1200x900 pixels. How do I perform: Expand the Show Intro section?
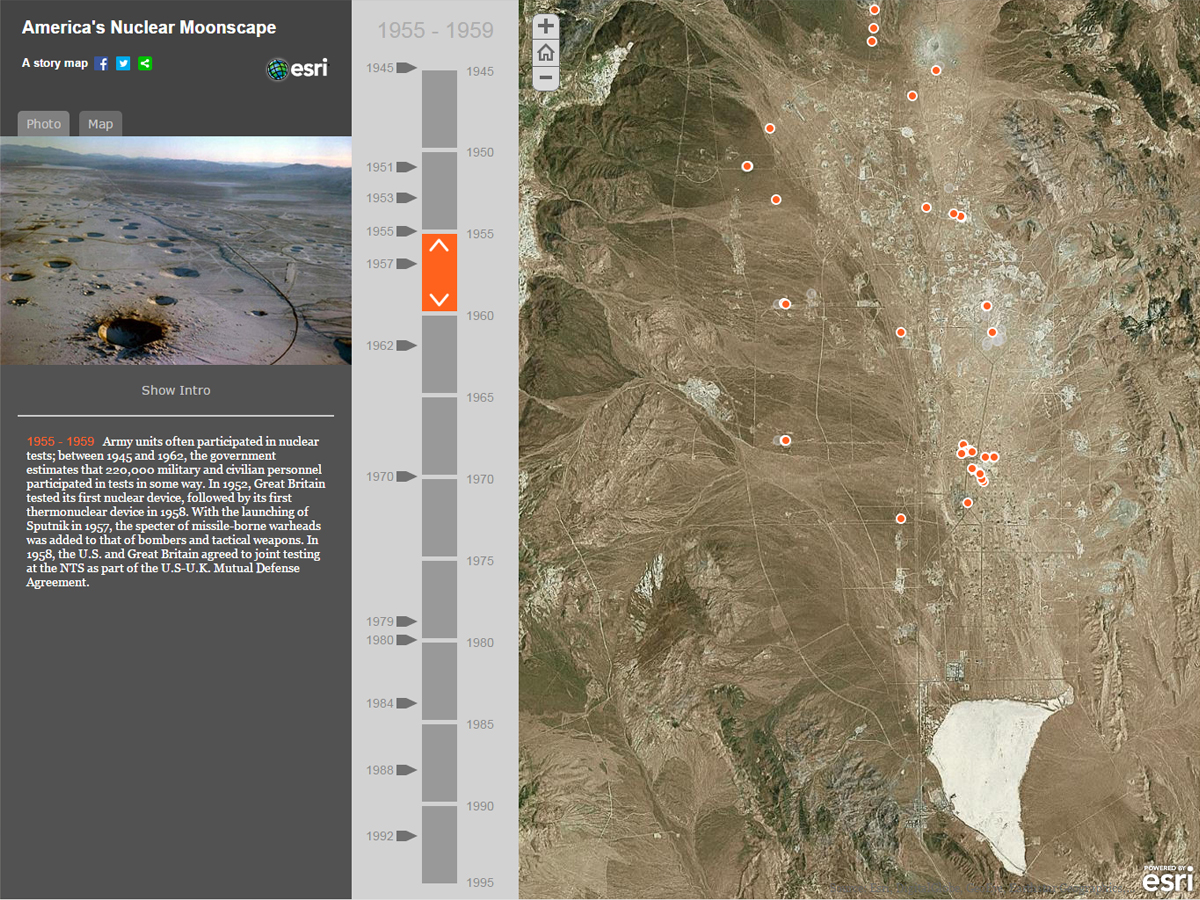[x=176, y=390]
